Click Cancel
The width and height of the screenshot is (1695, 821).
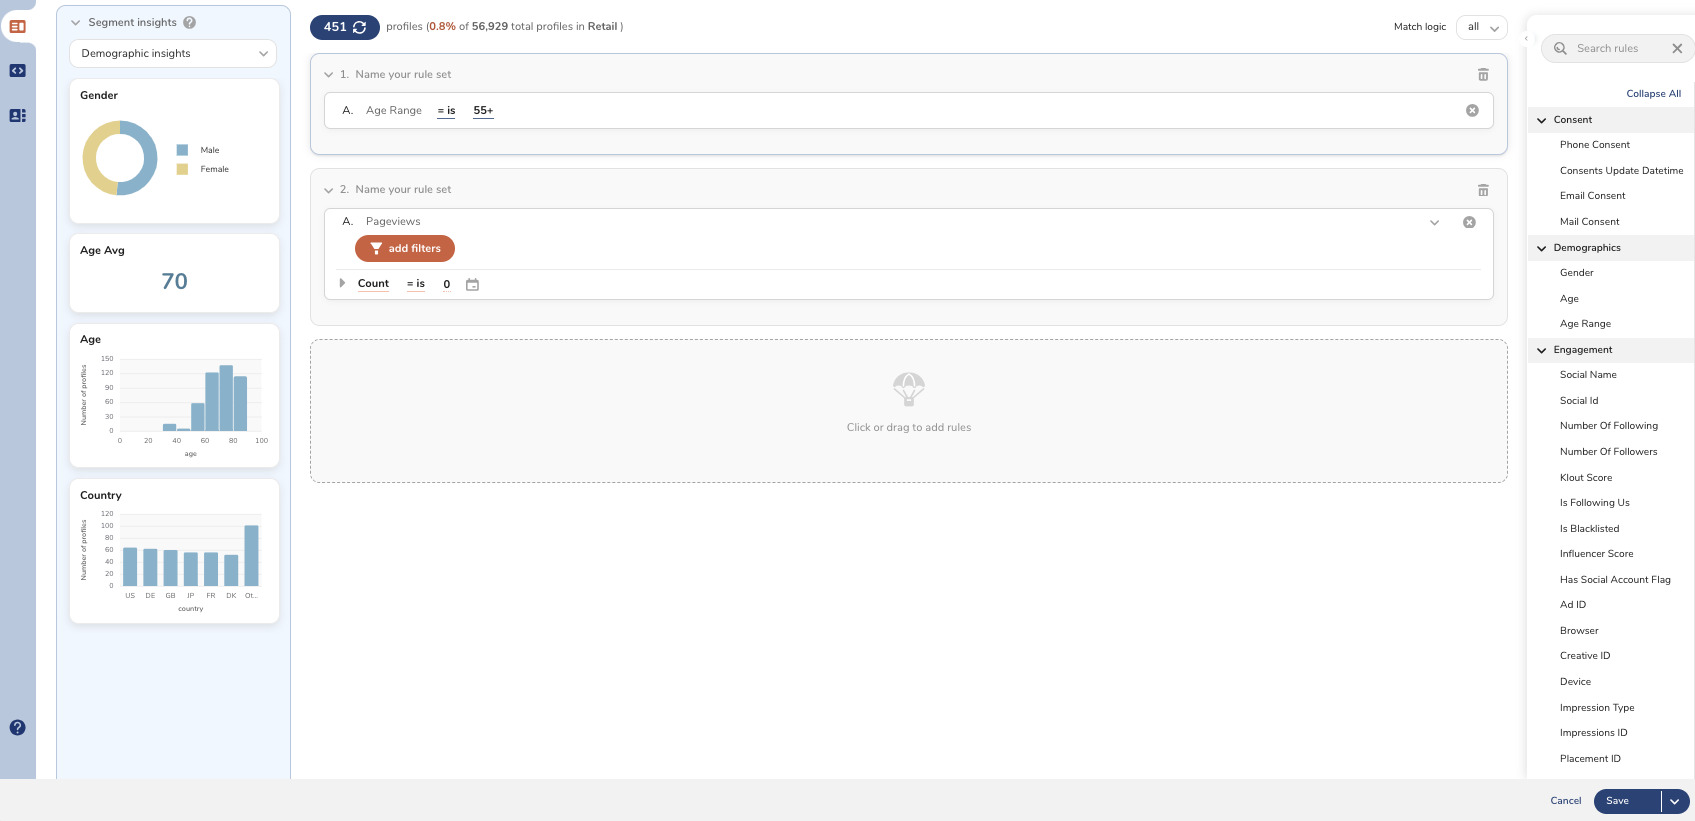click(1566, 801)
